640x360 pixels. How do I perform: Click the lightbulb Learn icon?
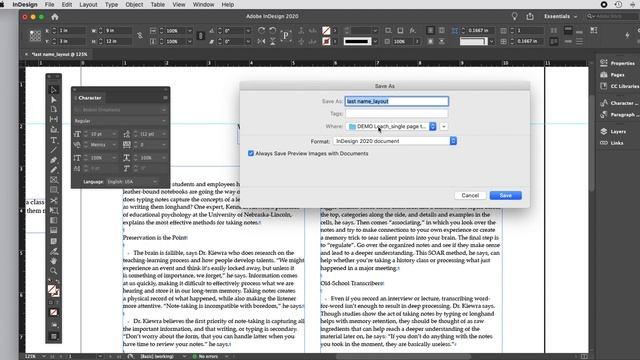point(514,16)
